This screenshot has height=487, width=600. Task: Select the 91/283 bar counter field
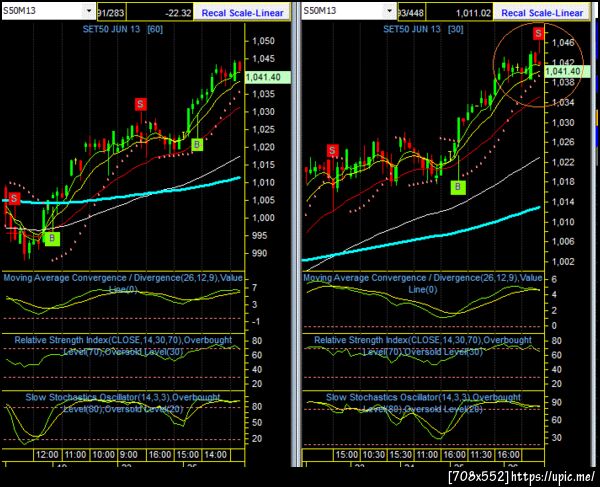coord(111,13)
